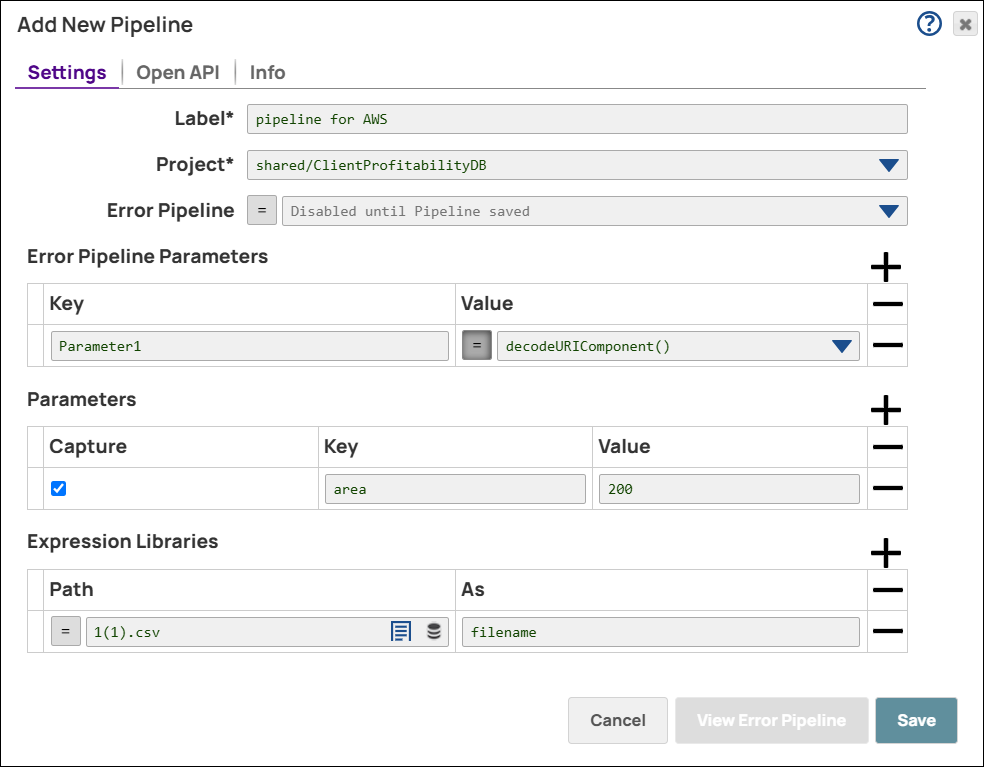Remove the Parameter1 row with minus icon
Viewport: 984px width, 767px height.
(x=888, y=345)
